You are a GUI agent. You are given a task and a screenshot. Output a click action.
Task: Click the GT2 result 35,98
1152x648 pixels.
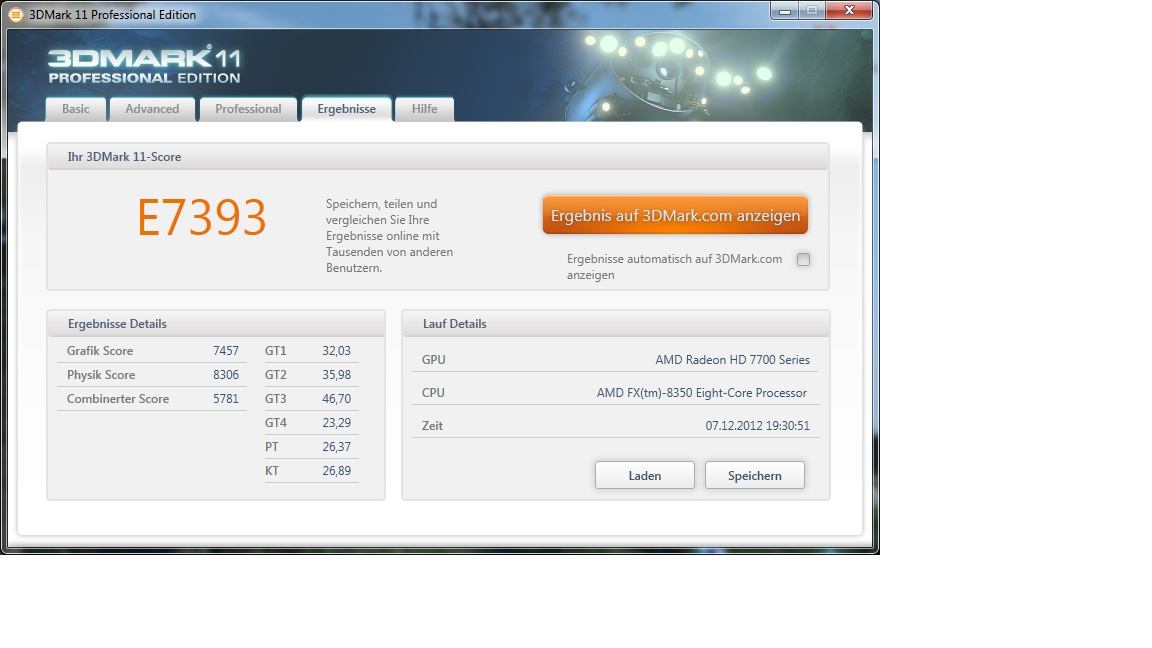coord(336,375)
